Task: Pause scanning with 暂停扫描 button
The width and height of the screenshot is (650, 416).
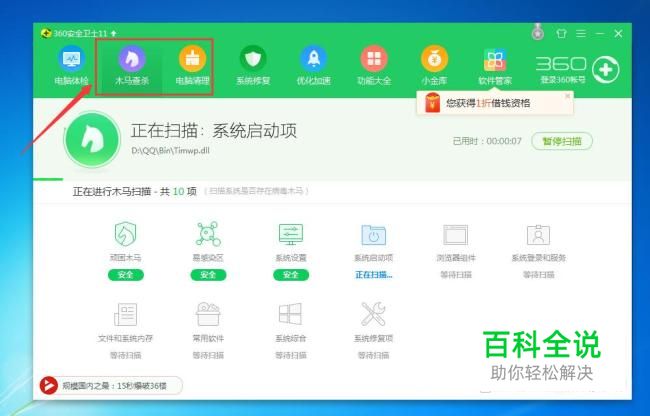Action: pos(562,141)
